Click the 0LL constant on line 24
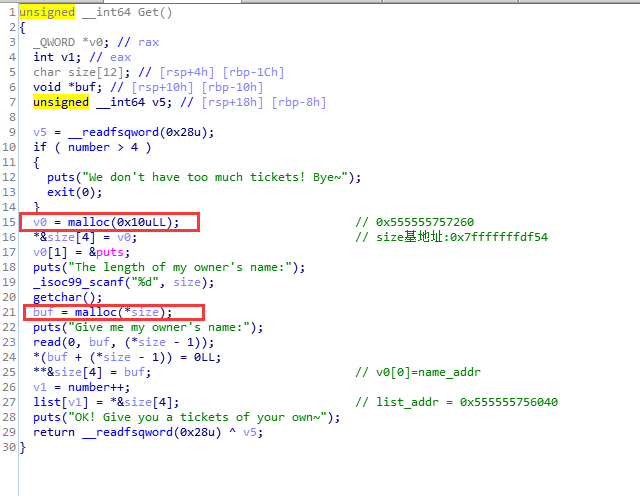The height and width of the screenshot is (496, 640). (204, 357)
